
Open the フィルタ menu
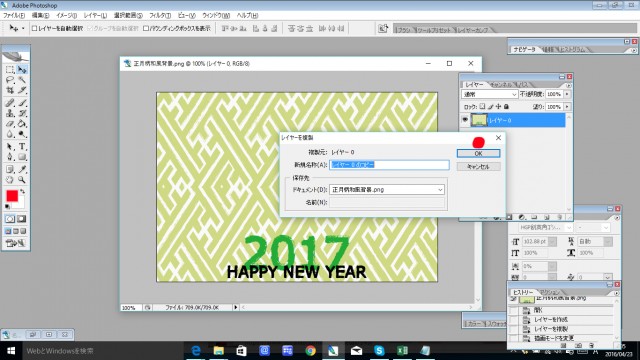pyautogui.click(x=160, y=15)
